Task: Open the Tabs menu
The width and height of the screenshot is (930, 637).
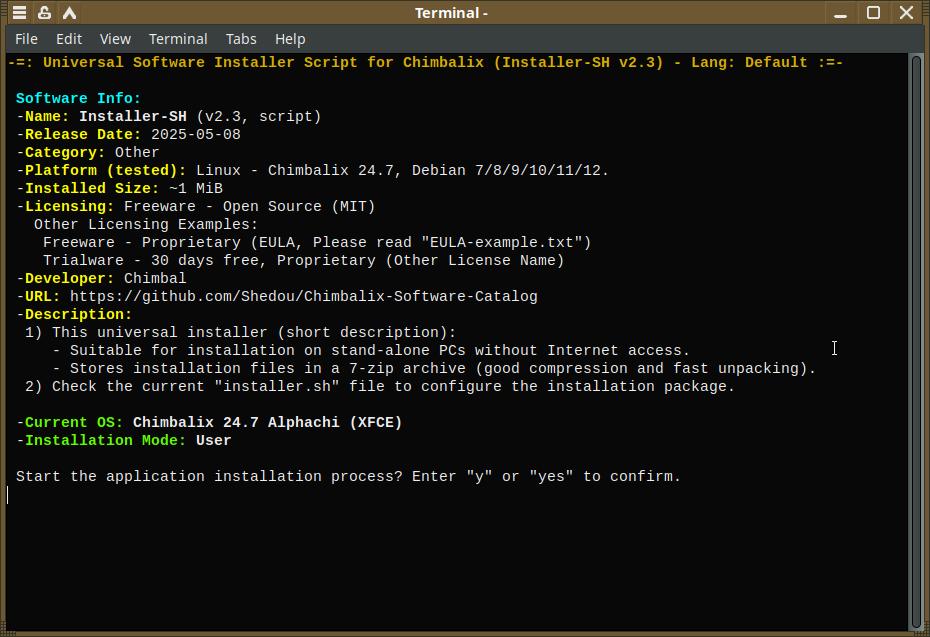Action: (x=241, y=39)
